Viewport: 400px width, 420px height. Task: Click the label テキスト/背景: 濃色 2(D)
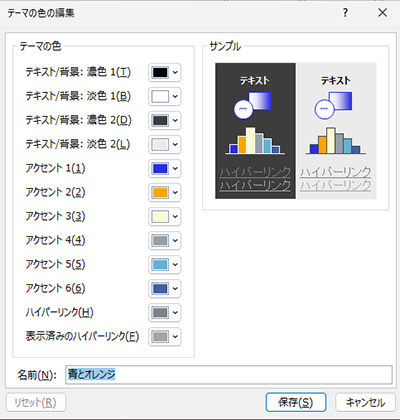point(78,120)
